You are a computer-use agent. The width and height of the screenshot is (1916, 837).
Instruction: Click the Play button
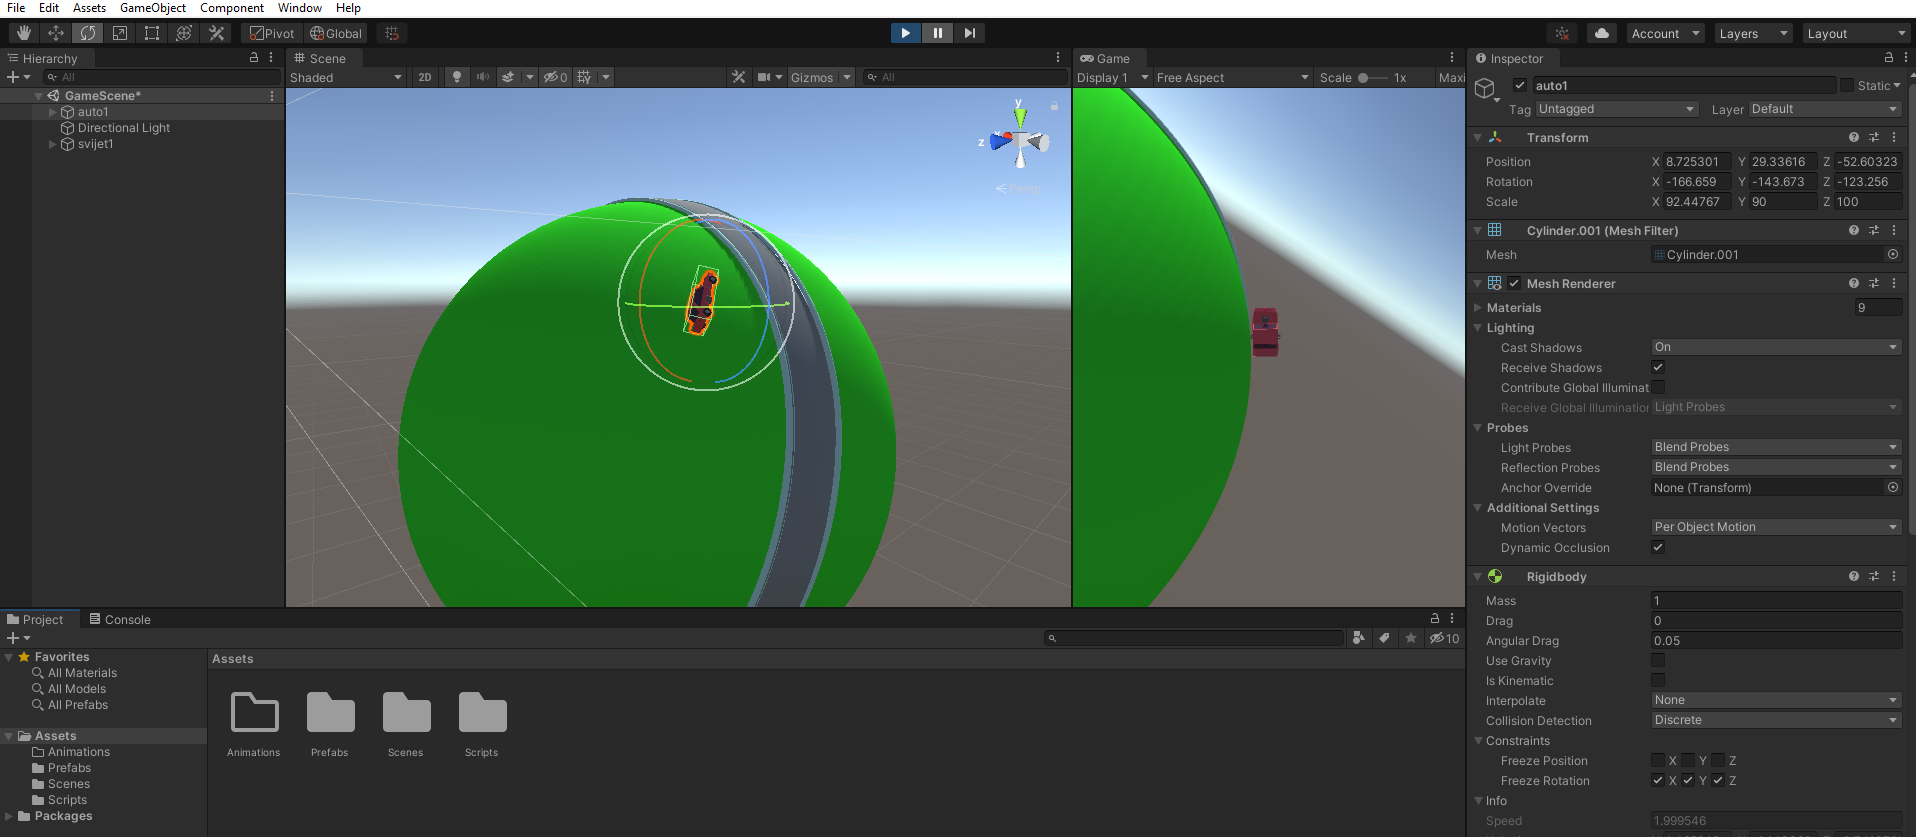coord(905,33)
